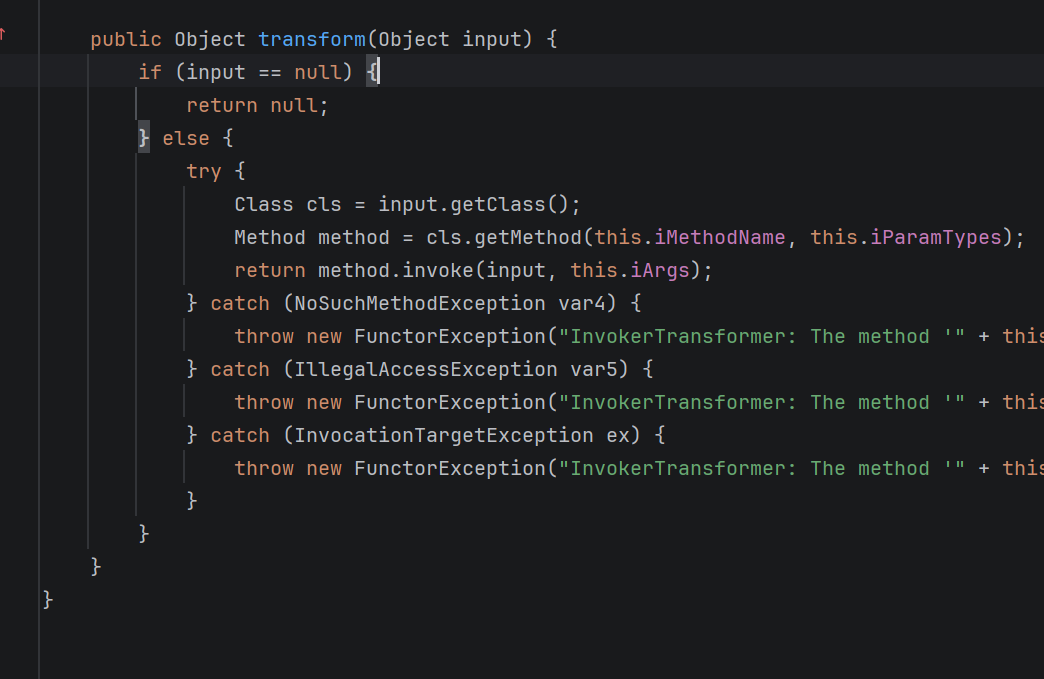Click the iParamTypes field reference
Screen dimensions: 1044x679
(936, 238)
